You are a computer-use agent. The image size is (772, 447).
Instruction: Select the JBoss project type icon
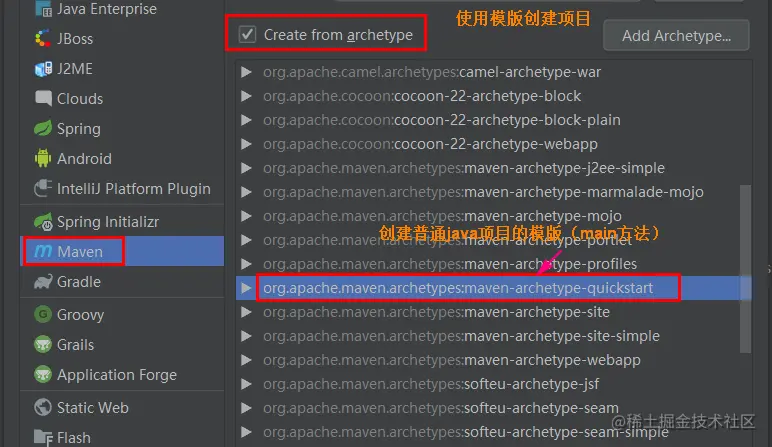[x=43, y=38]
